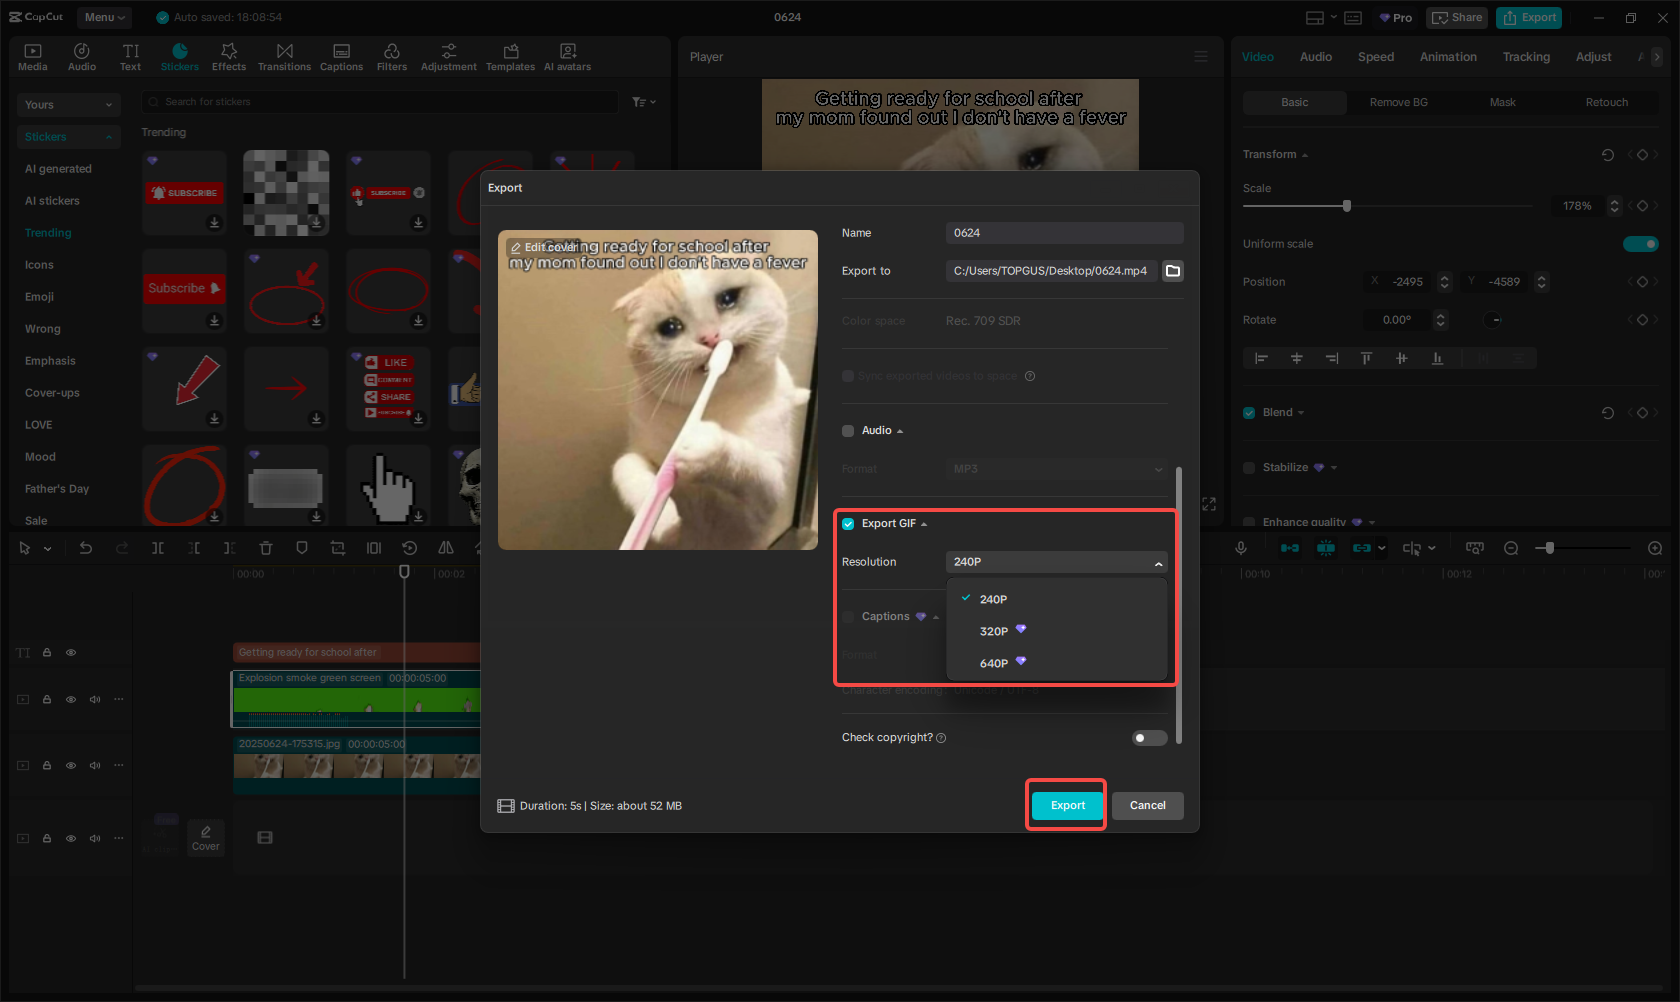Image resolution: width=1680 pixels, height=1002 pixels.
Task: Select 640P from the resolution list
Action: [995, 662]
